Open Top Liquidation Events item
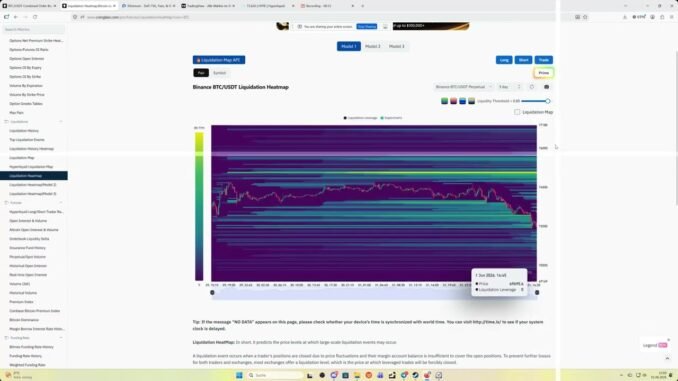Screen dimensions: 678x381 click(x=27, y=140)
